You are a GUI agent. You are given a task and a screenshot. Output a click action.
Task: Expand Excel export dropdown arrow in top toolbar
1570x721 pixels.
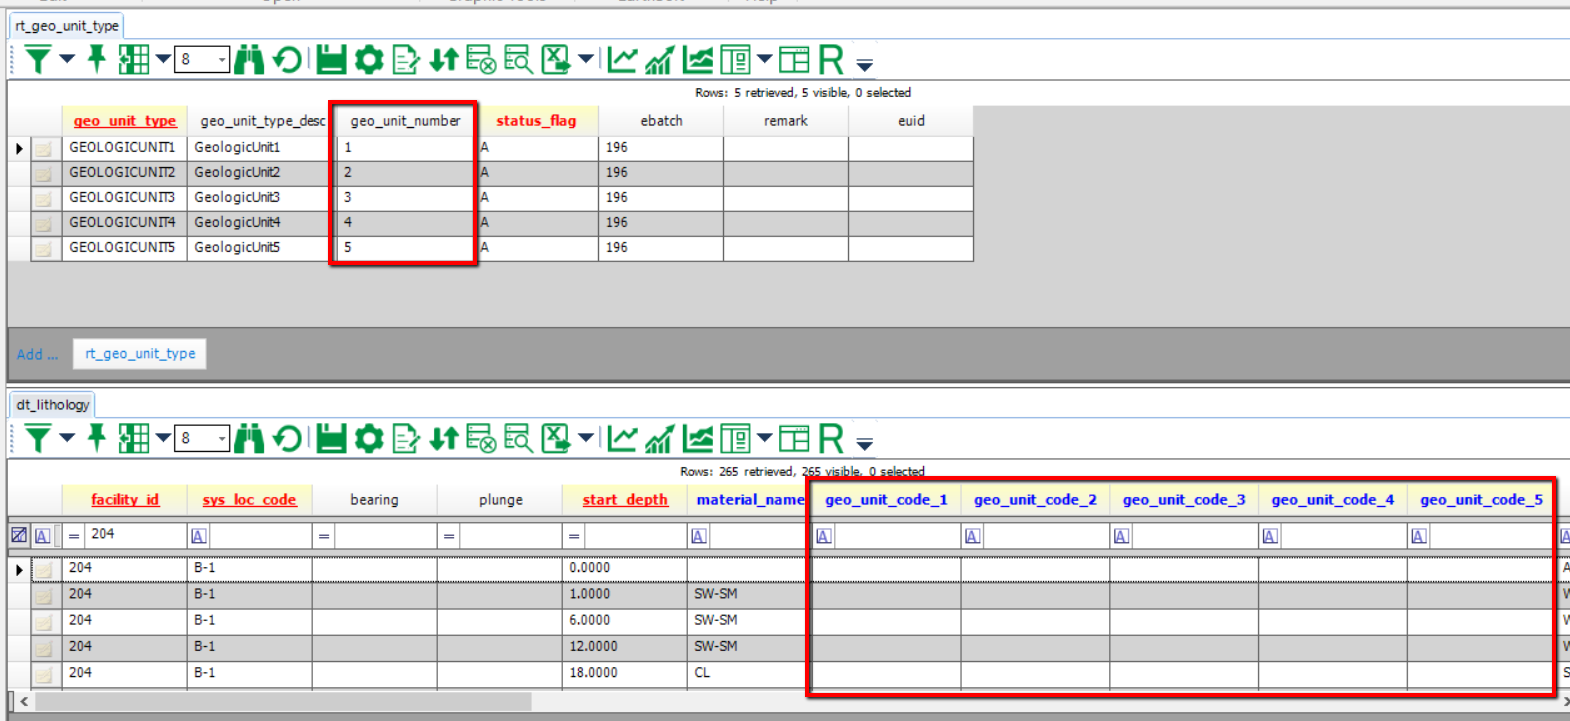(585, 59)
